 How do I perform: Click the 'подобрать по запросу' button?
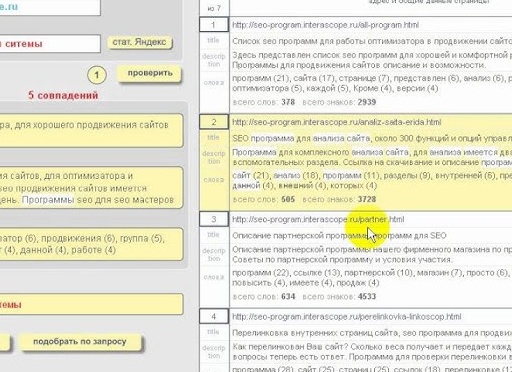(80, 342)
